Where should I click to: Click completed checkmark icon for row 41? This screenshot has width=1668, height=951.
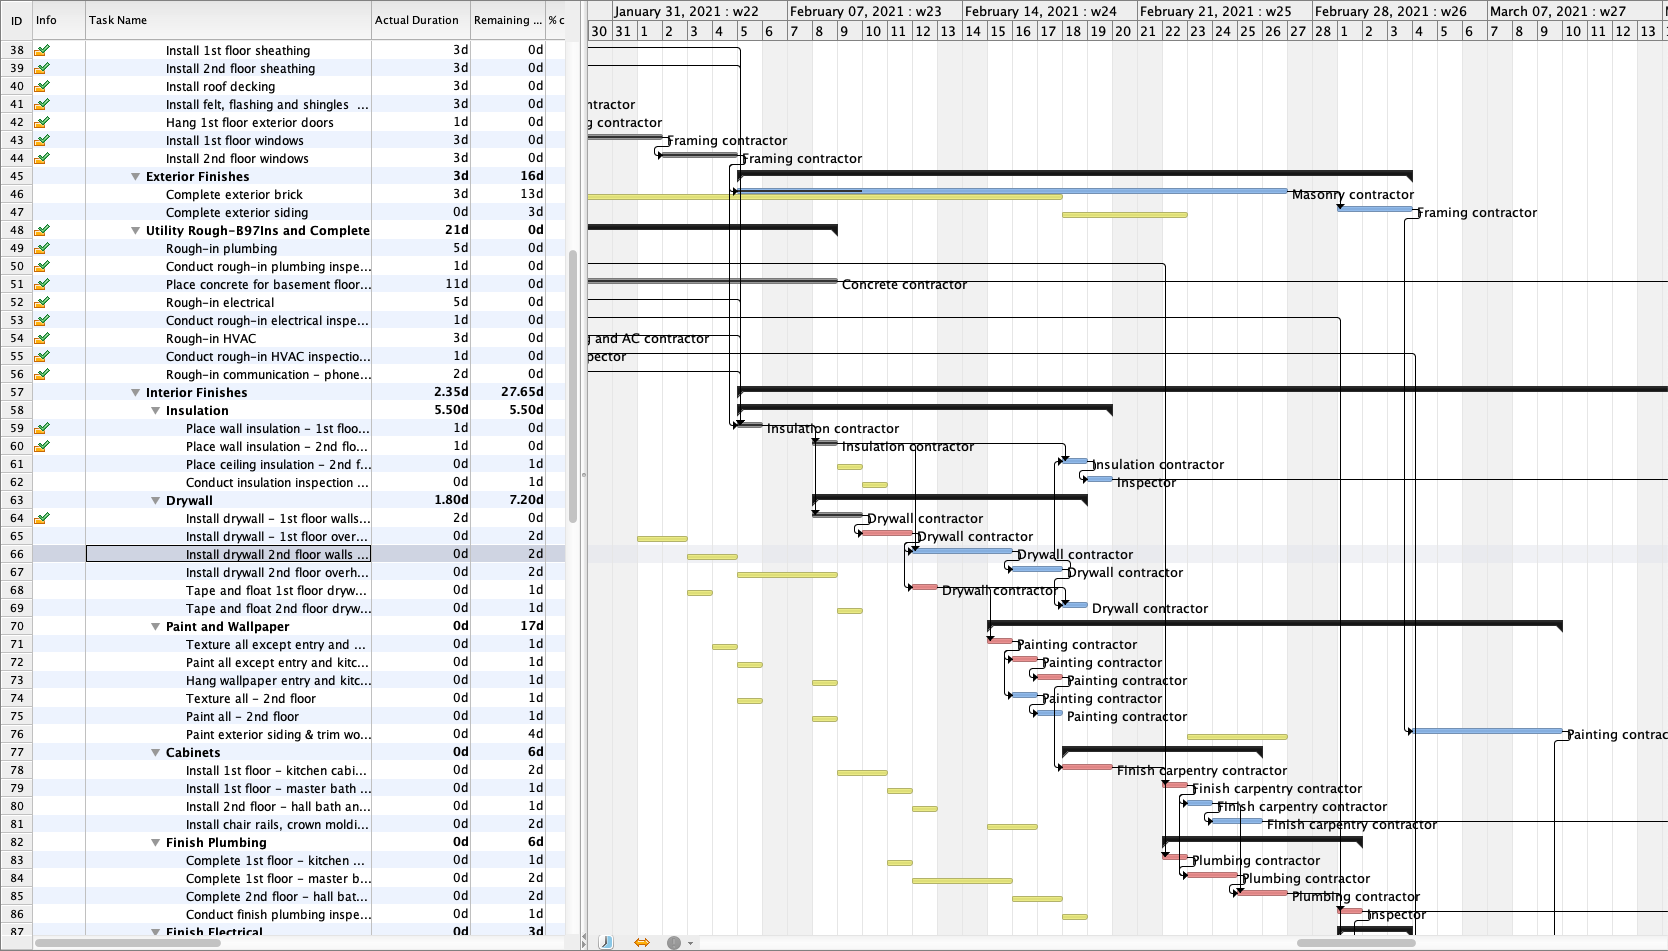click(x=42, y=104)
